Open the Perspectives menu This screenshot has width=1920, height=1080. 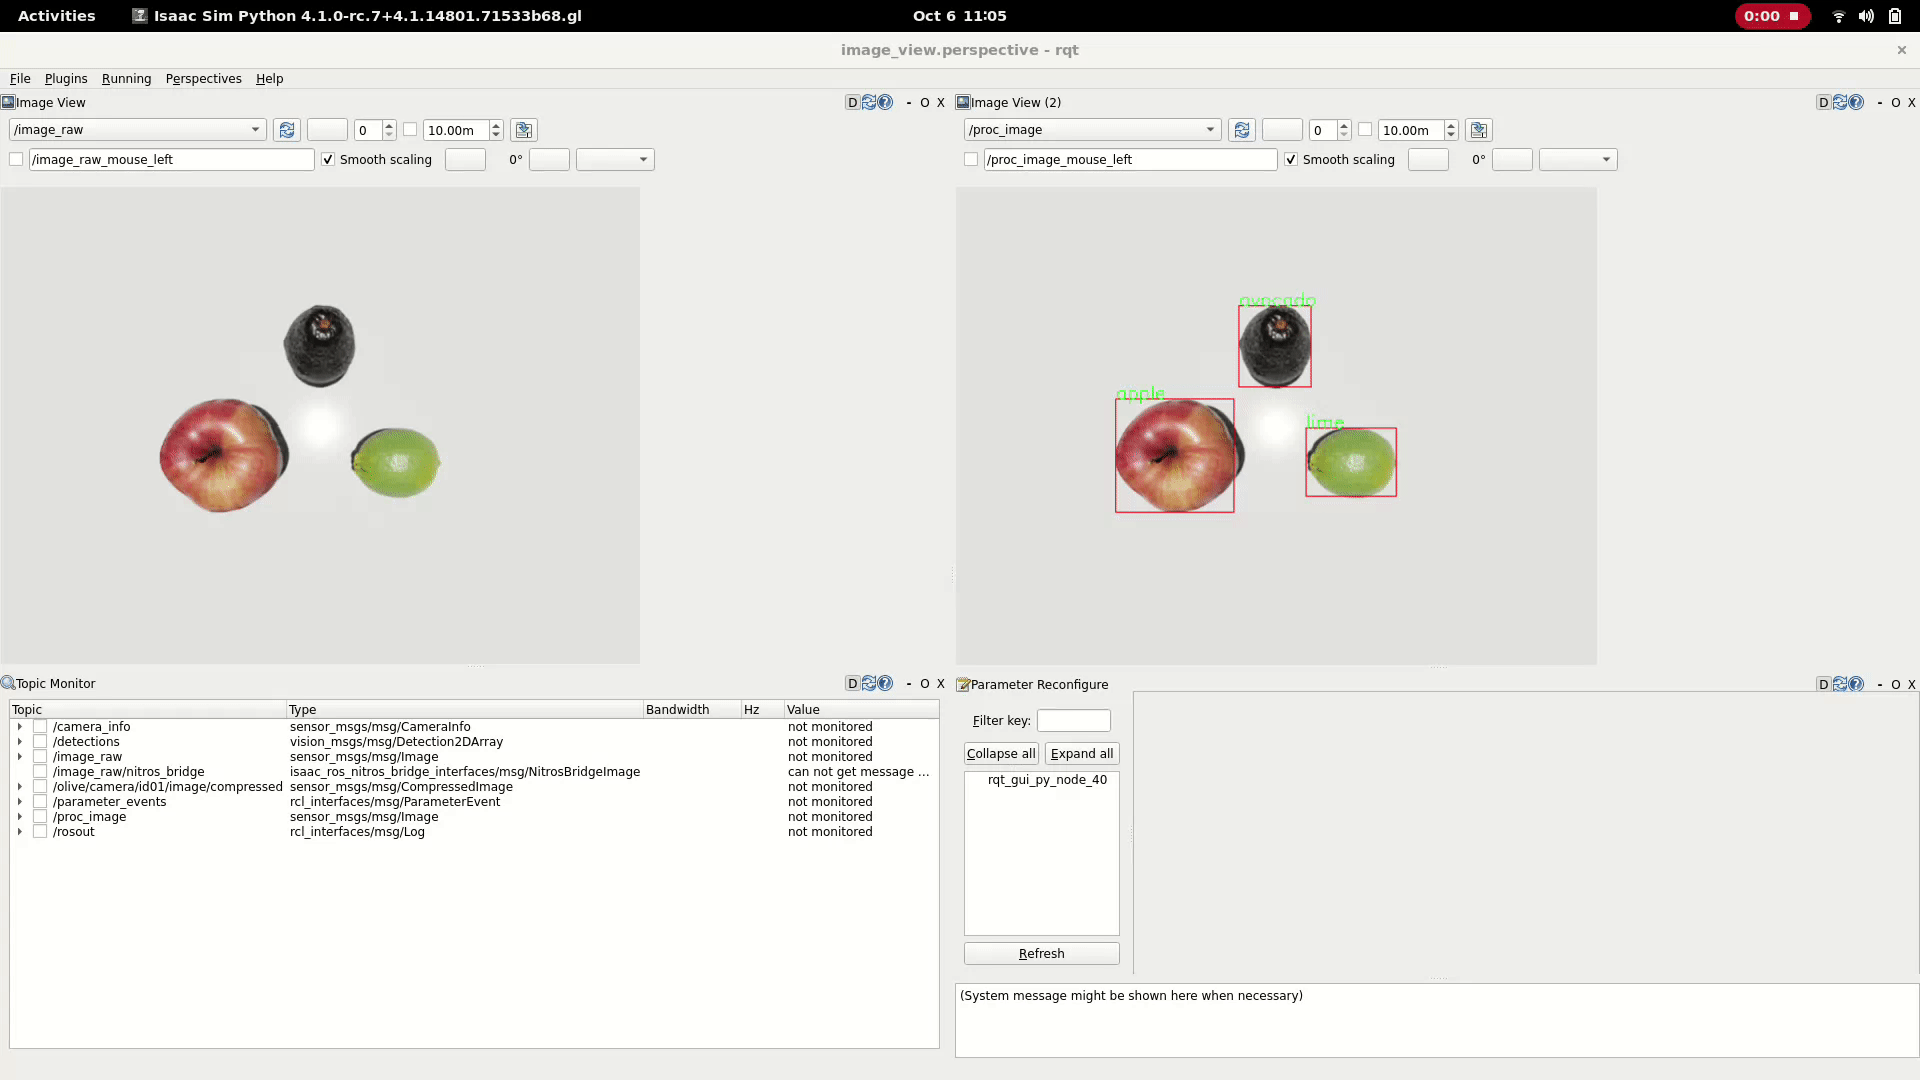203,78
